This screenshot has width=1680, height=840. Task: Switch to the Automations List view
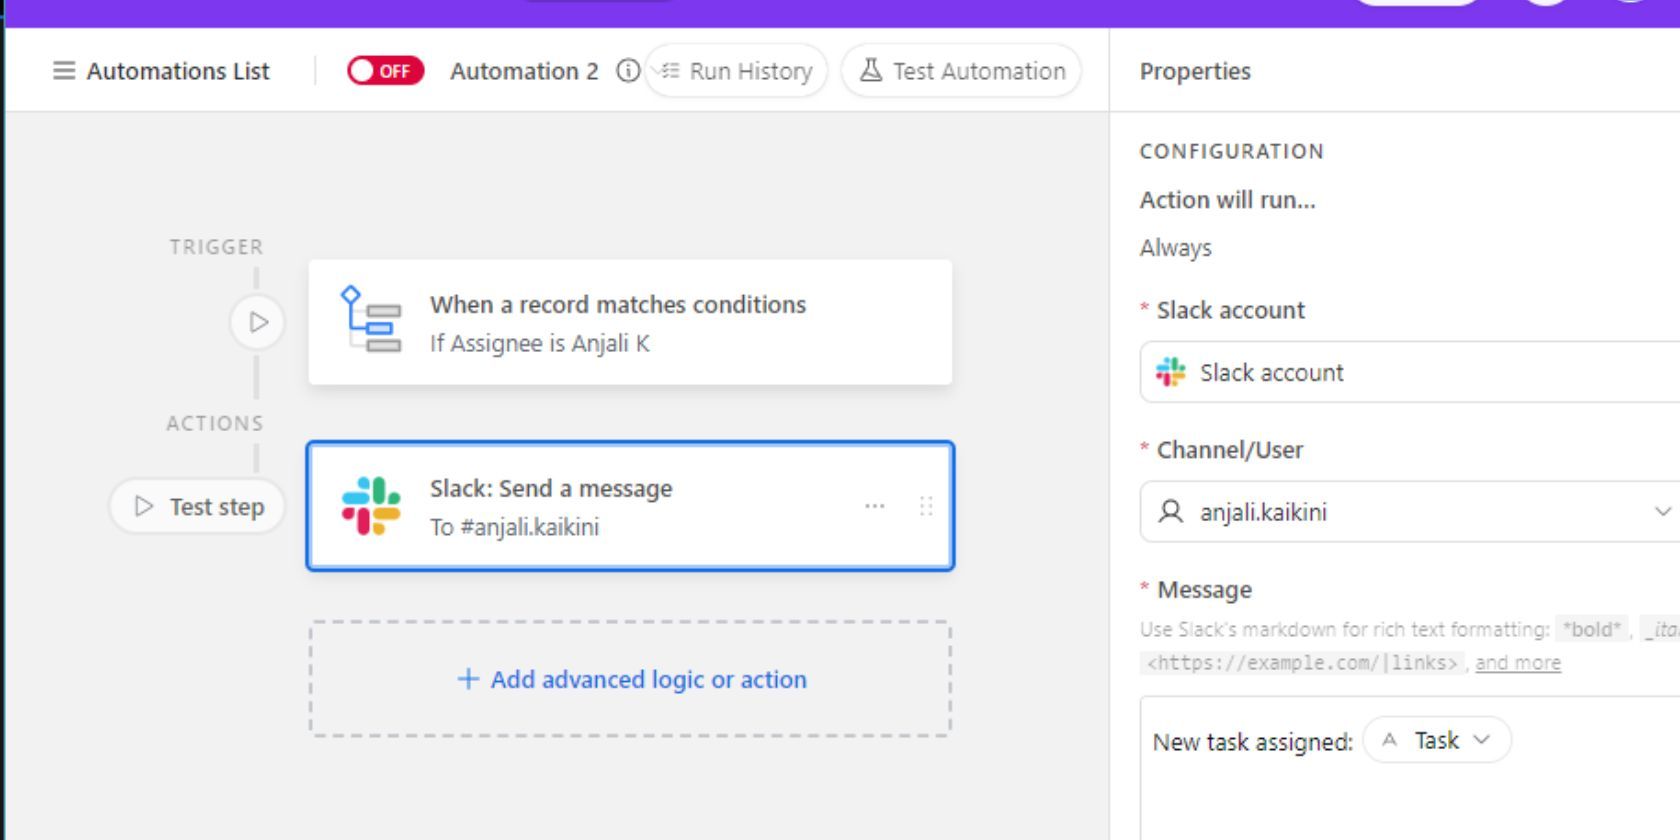point(178,70)
